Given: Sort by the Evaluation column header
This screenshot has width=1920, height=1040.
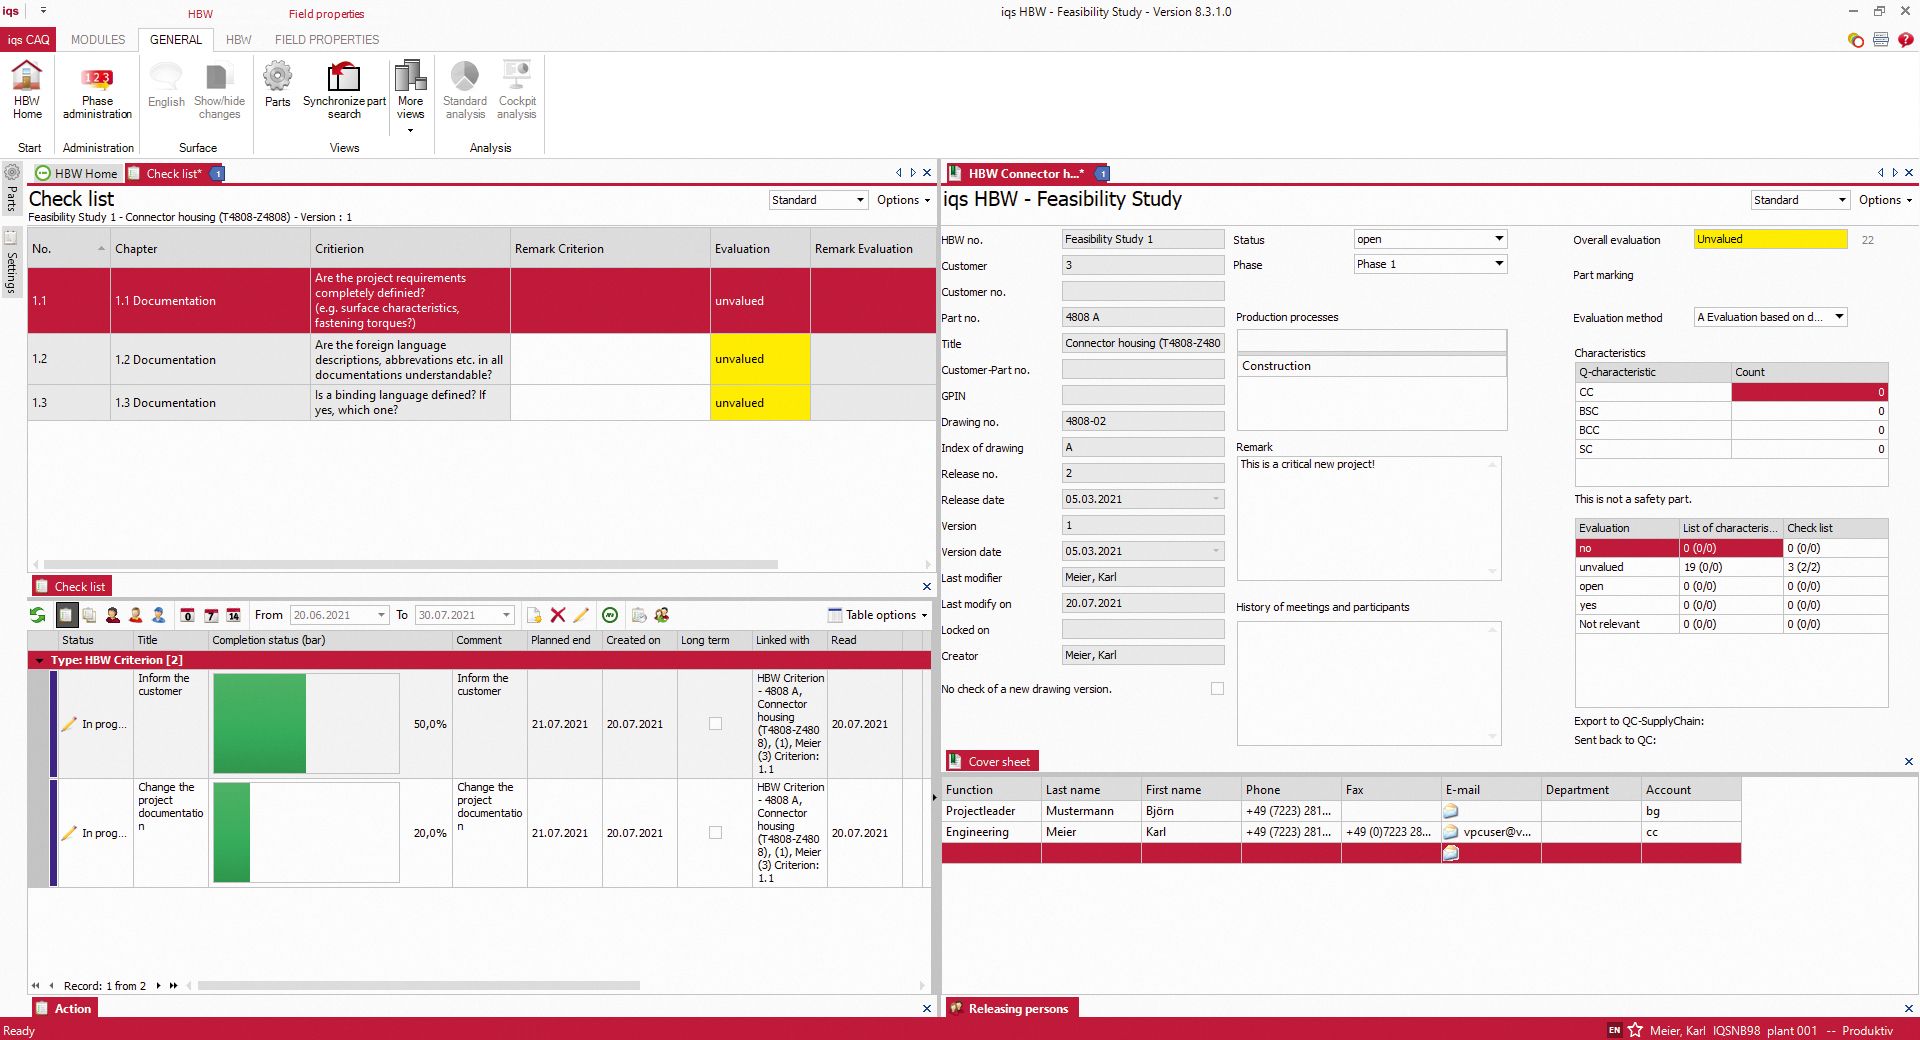Looking at the screenshot, I should [x=760, y=249].
